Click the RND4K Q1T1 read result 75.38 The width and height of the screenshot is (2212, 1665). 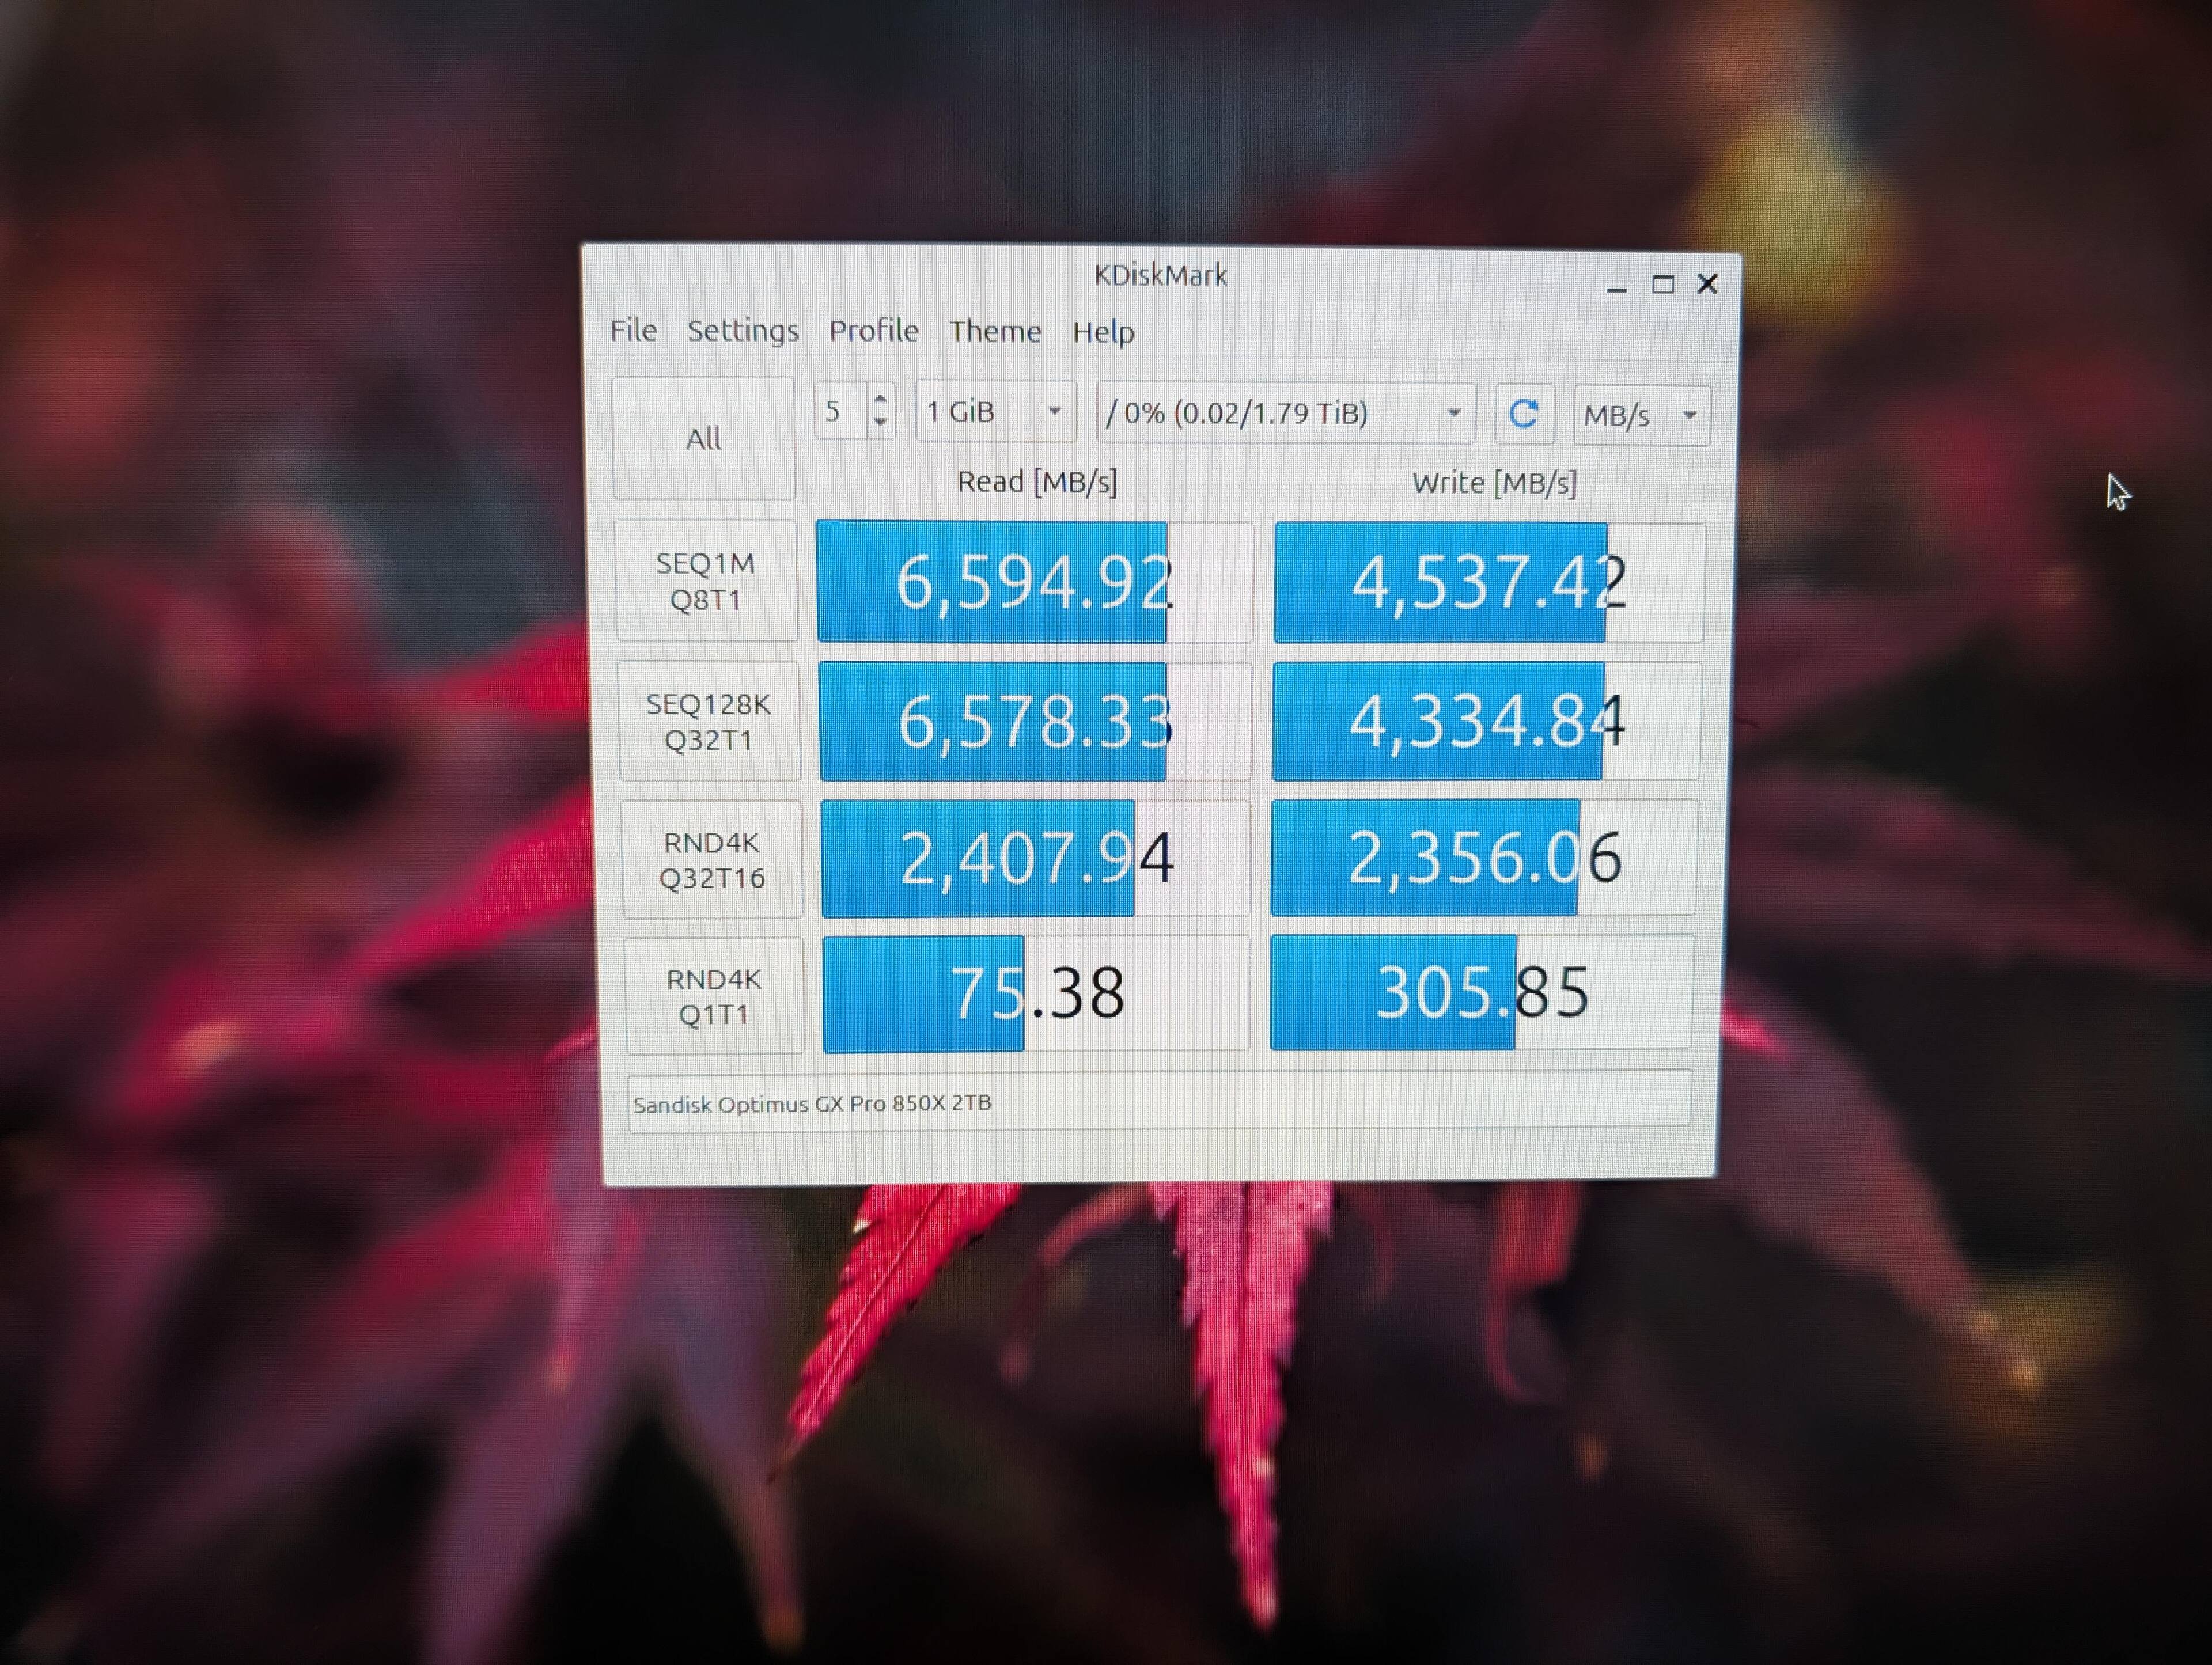[1036, 994]
